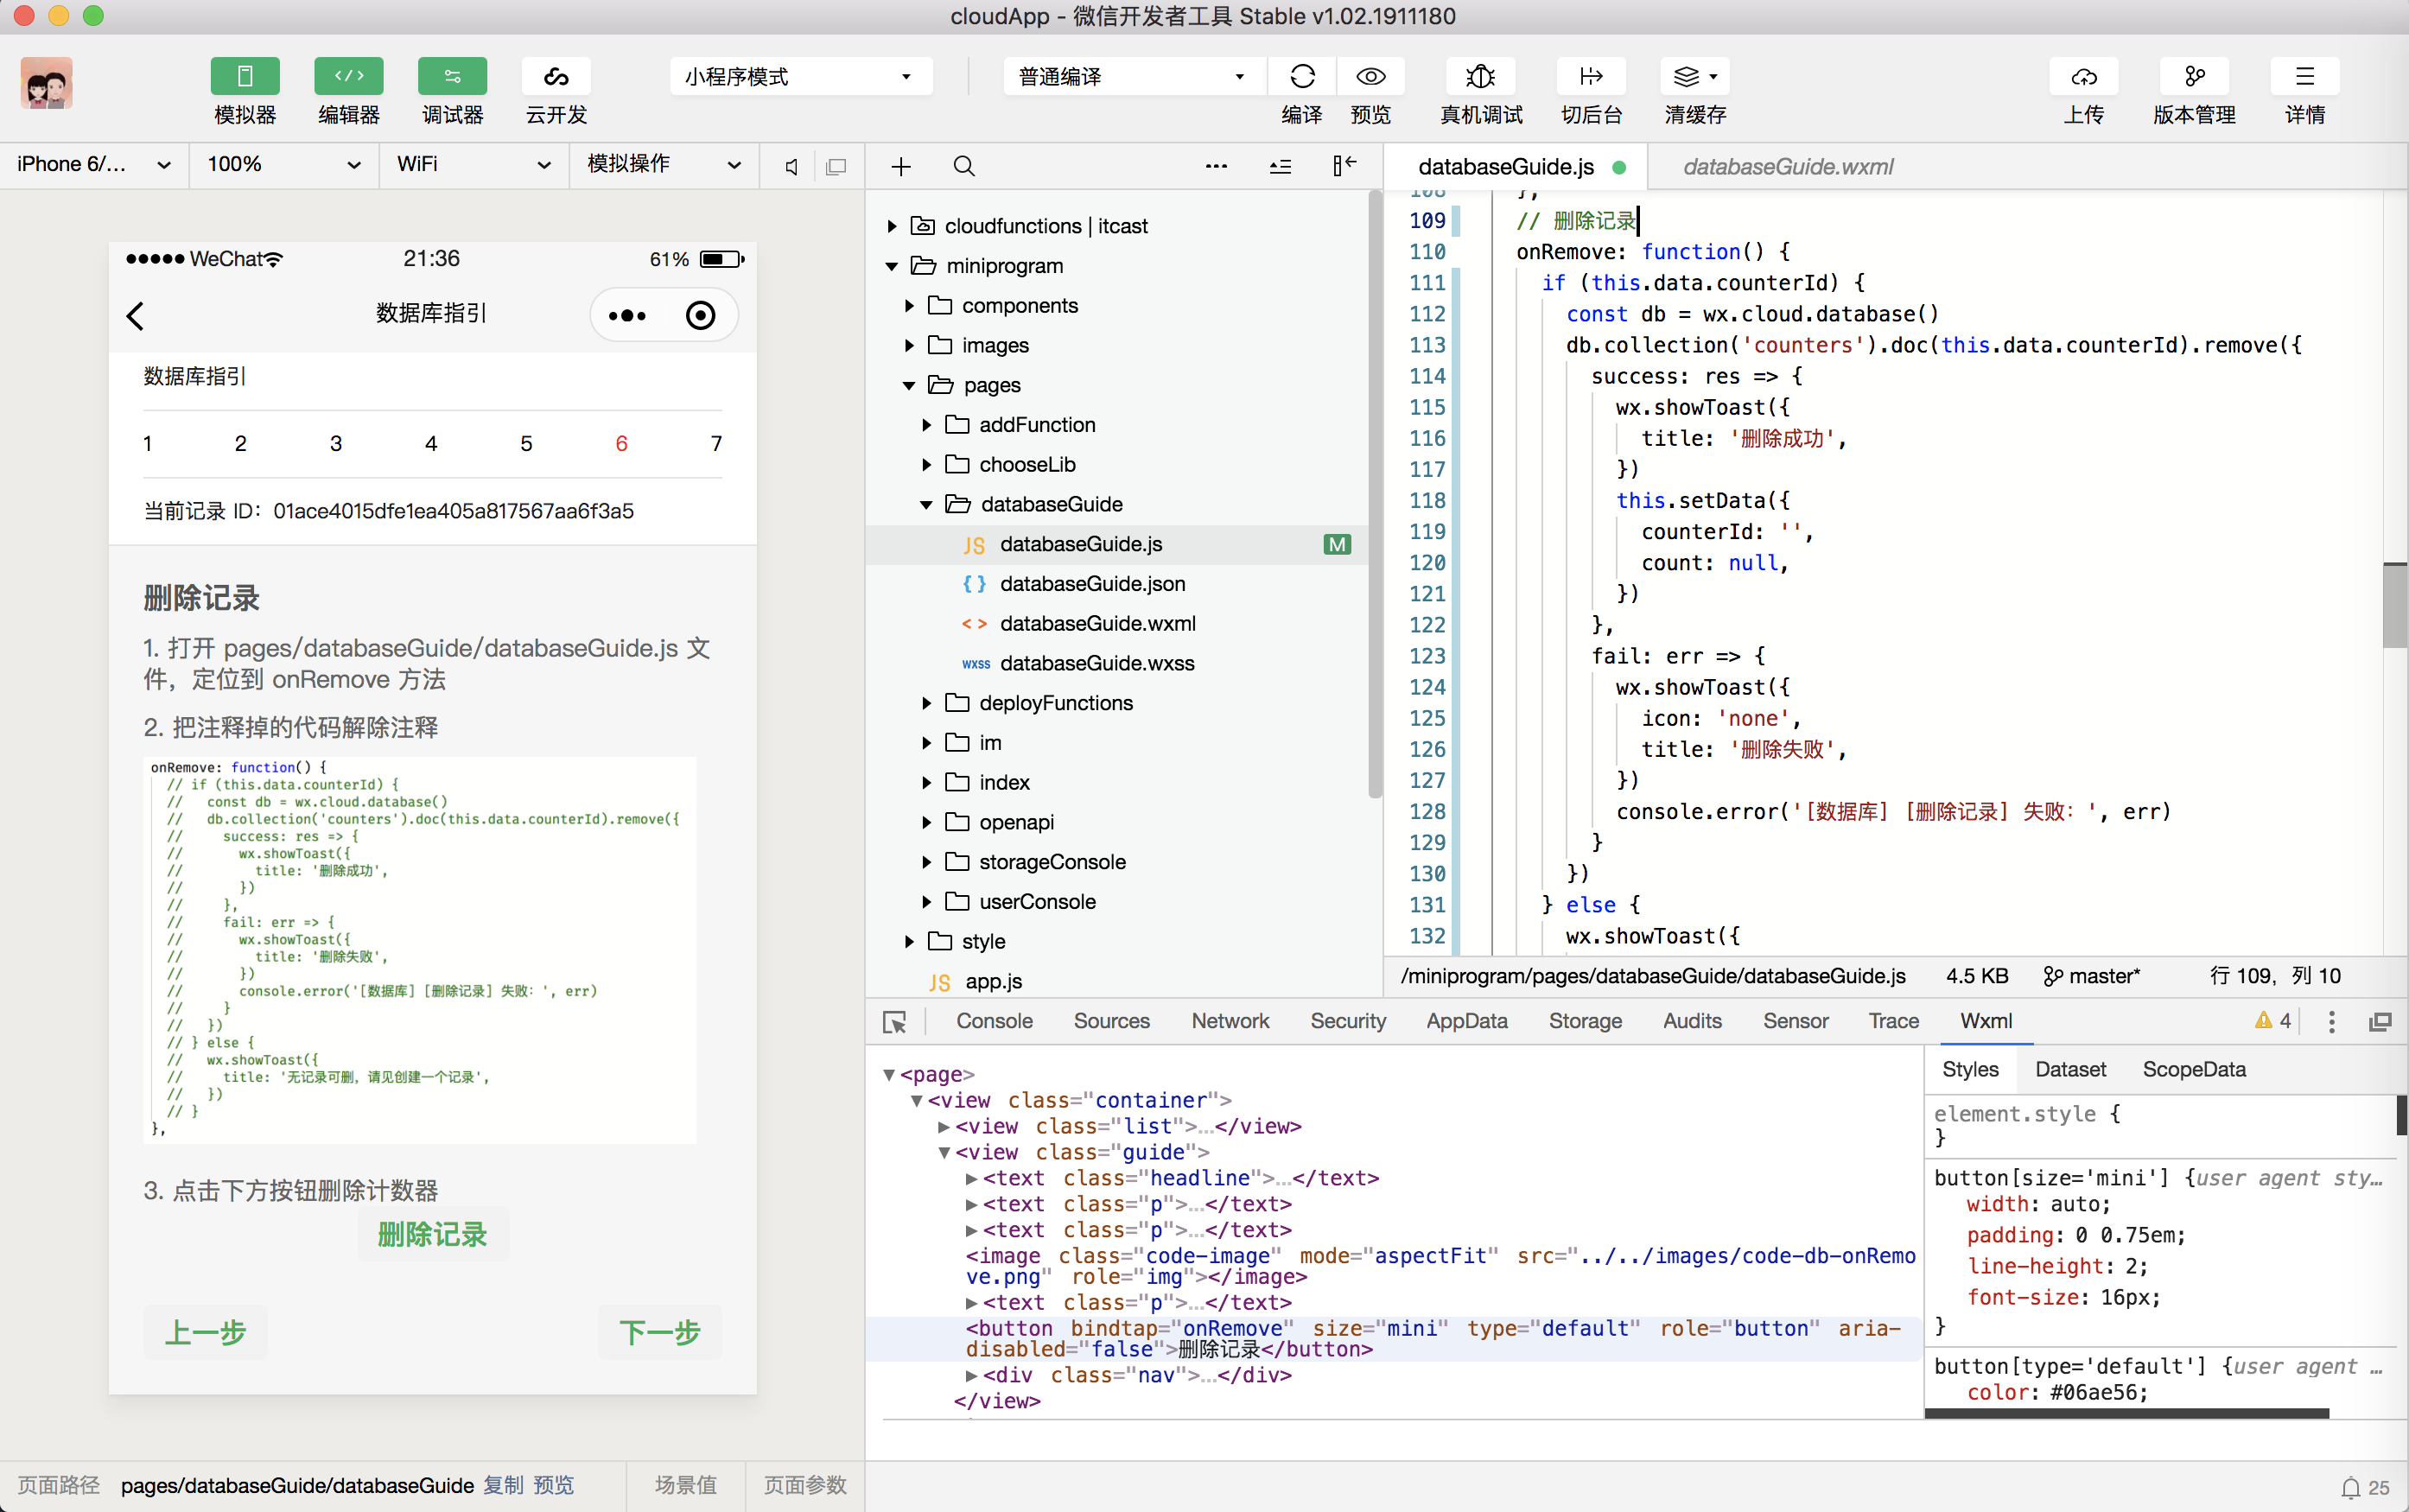The image size is (2409, 1512).
Task: Open the 详情 details panel
Action: (2304, 76)
